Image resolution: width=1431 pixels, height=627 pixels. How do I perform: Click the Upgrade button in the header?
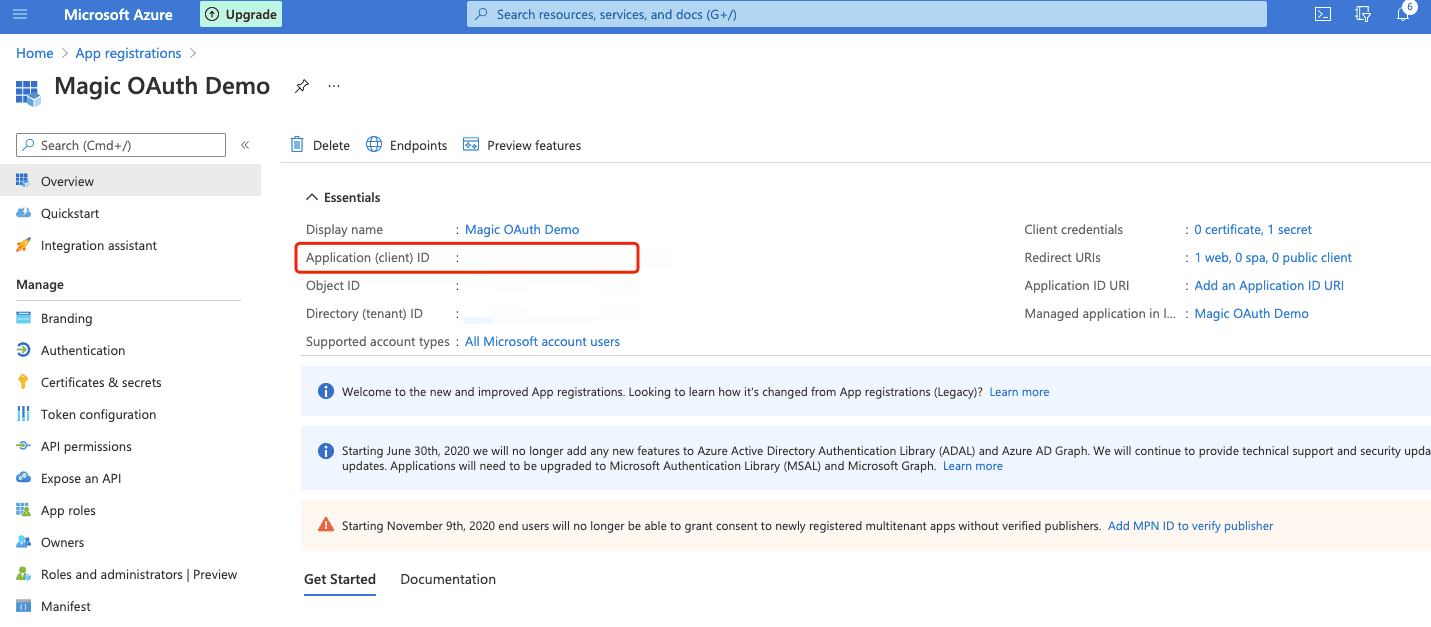[x=241, y=14]
